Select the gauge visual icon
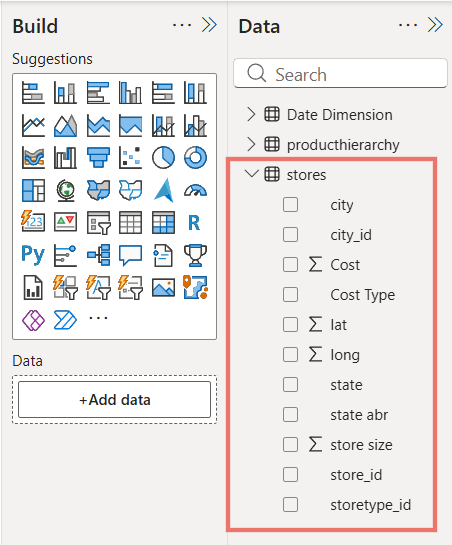The height and width of the screenshot is (545, 452). (x=195, y=190)
